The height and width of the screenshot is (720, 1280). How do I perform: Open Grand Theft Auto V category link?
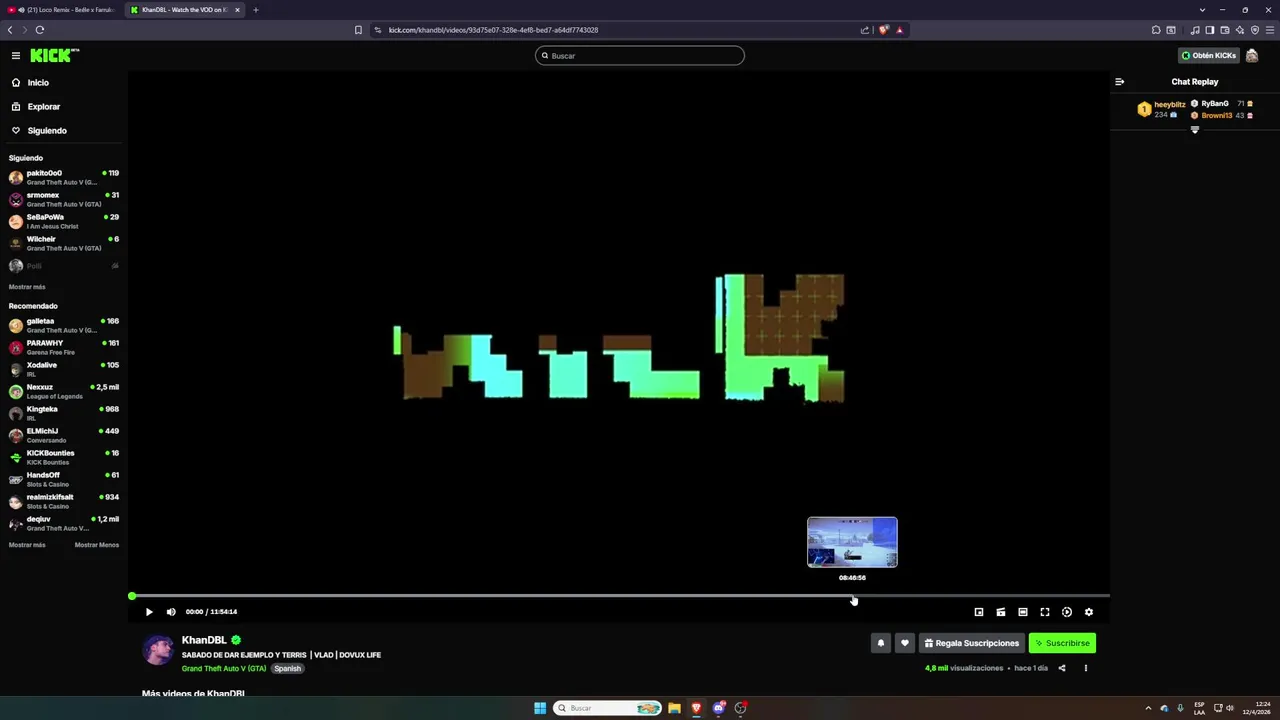tap(224, 668)
